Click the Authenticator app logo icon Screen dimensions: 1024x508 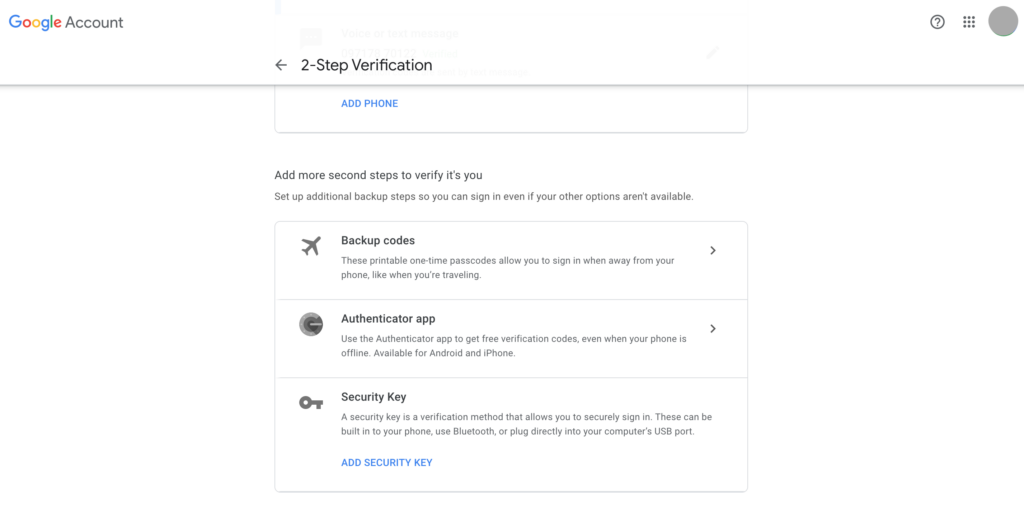[311, 325]
